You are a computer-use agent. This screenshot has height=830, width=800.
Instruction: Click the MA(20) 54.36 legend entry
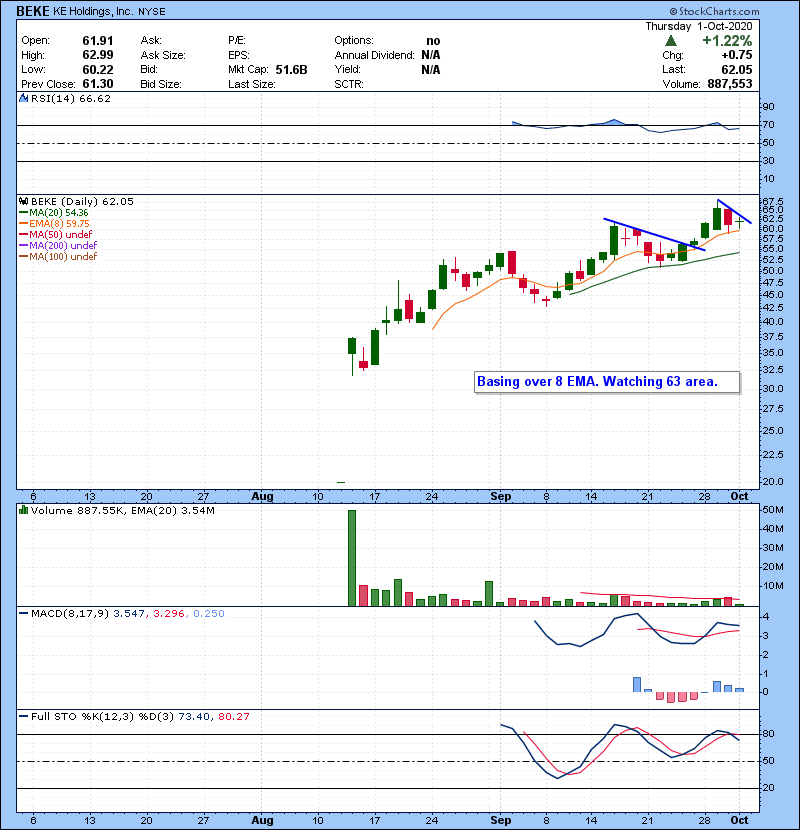click(x=53, y=212)
